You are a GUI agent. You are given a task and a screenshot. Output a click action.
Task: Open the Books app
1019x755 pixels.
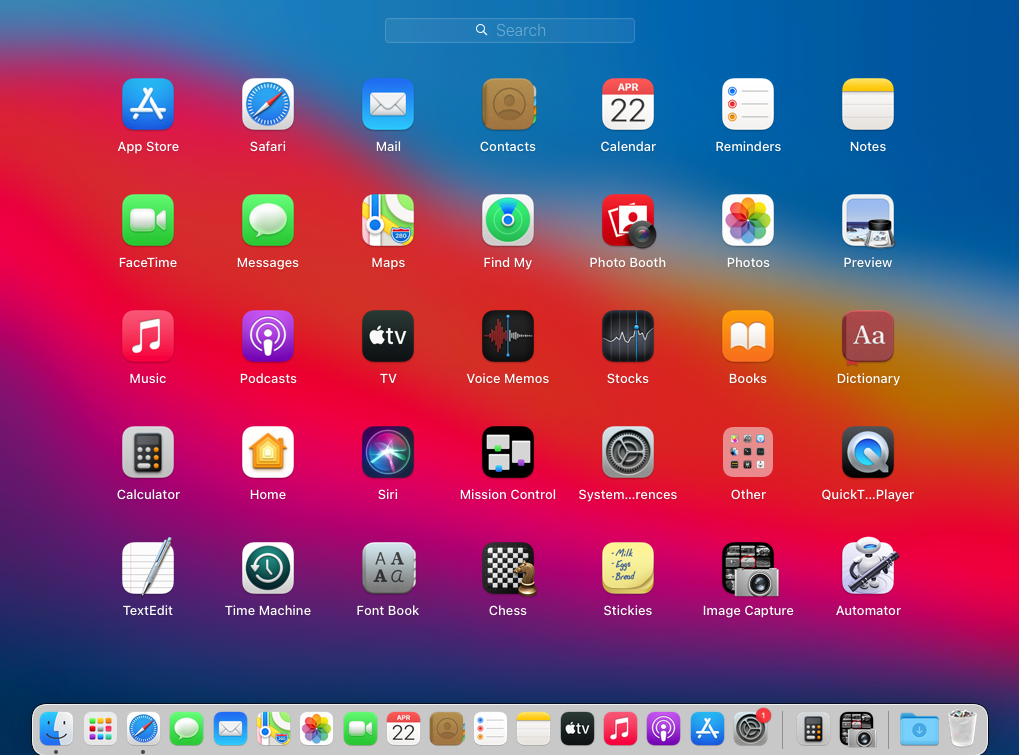[x=748, y=336]
